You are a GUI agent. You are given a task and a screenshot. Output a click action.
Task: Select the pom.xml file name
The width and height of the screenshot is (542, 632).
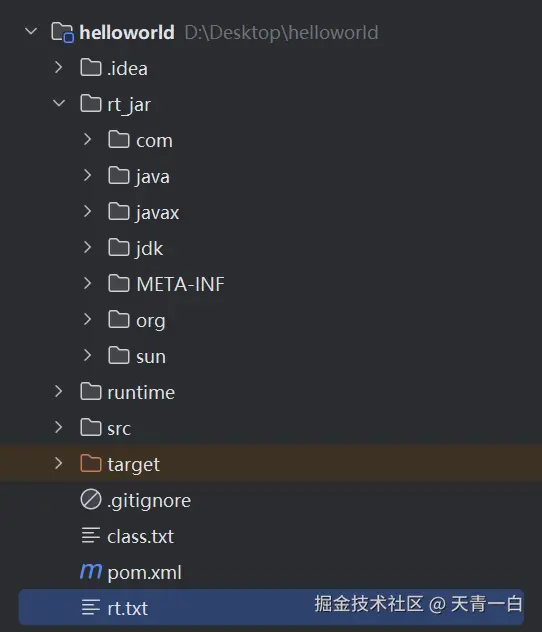[144, 573]
